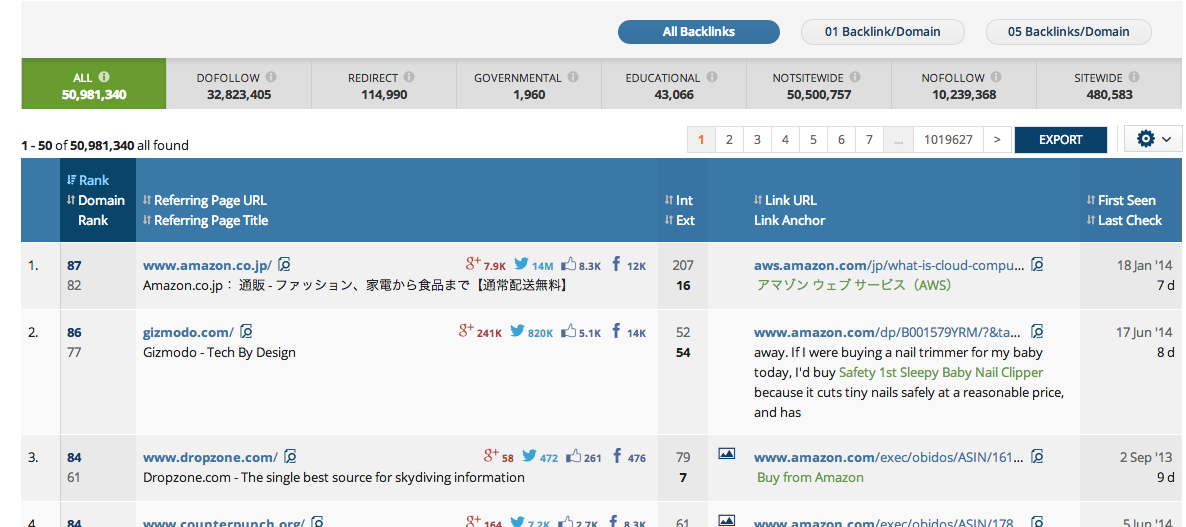This screenshot has height=527, width=1186.
Task: Select the All Backlinks option
Action: (x=699, y=32)
